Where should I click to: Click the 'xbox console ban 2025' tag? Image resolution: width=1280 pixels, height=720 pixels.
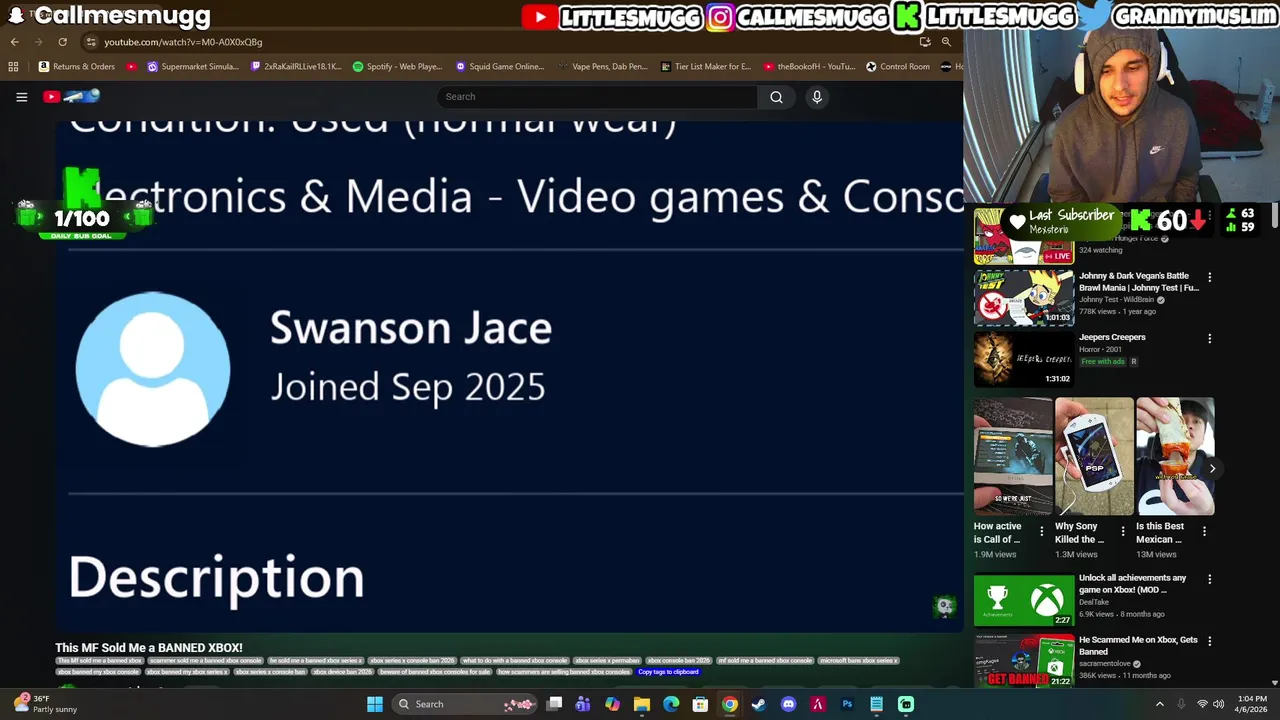point(678,661)
